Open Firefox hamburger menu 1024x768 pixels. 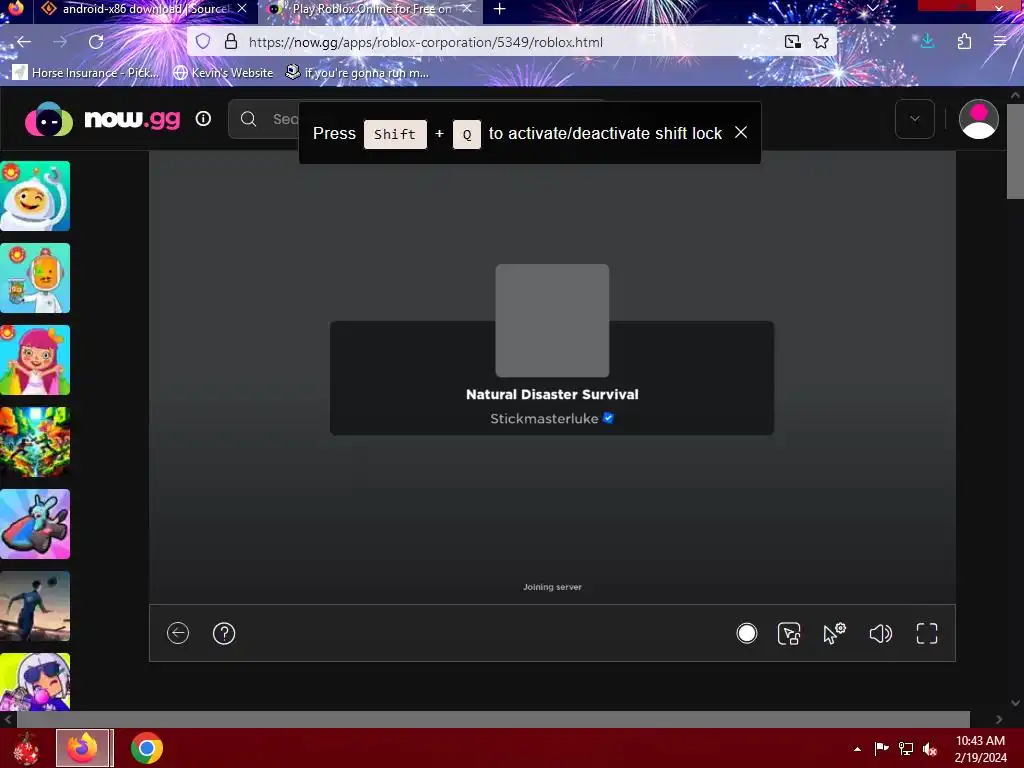[x=1000, y=42]
